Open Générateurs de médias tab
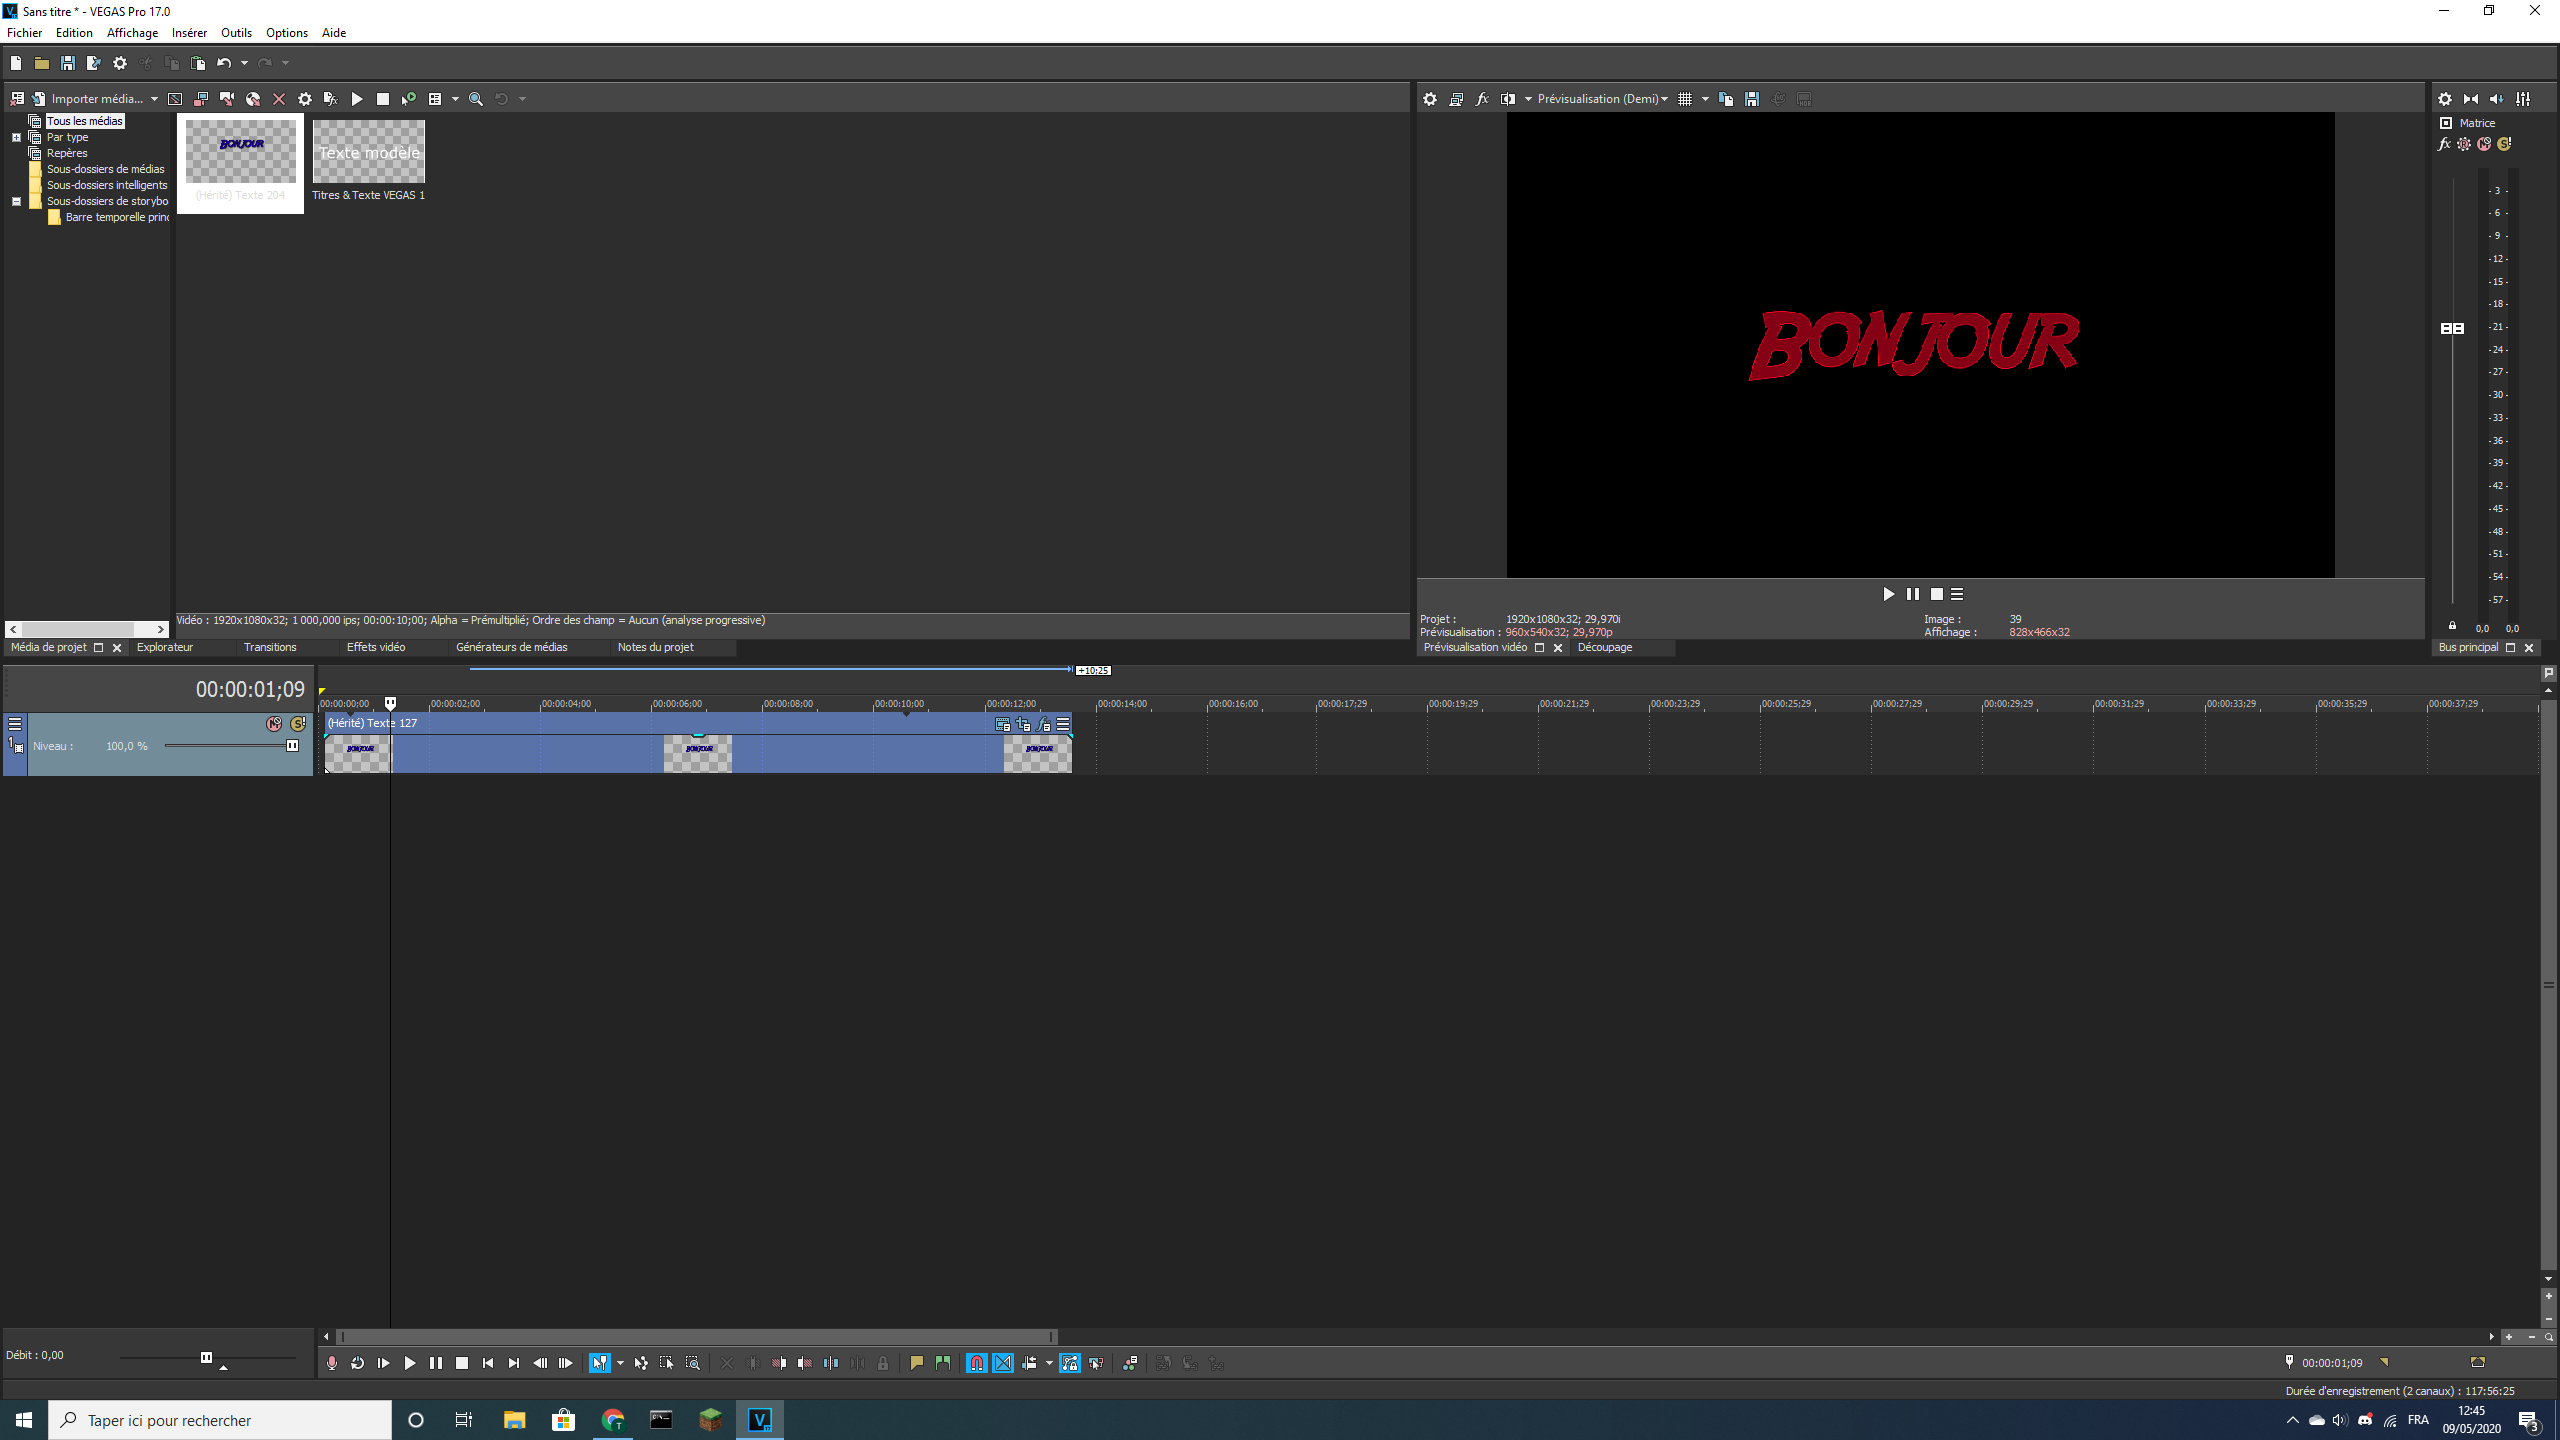The width and height of the screenshot is (2560, 1440). click(511, 647)
